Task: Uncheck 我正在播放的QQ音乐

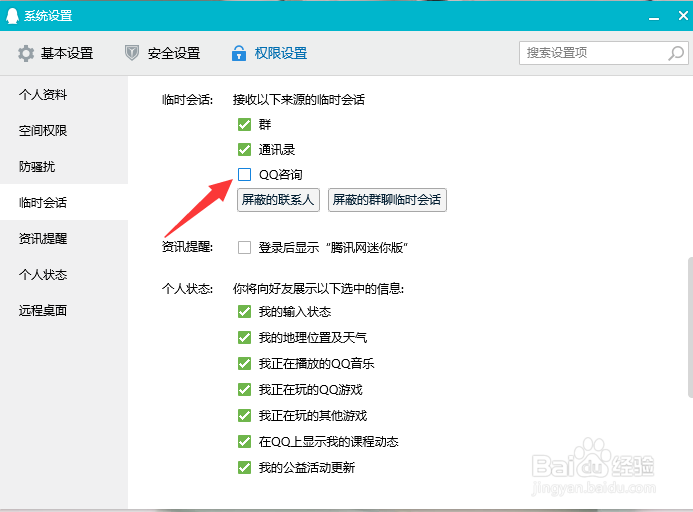Action: point(244,363)
